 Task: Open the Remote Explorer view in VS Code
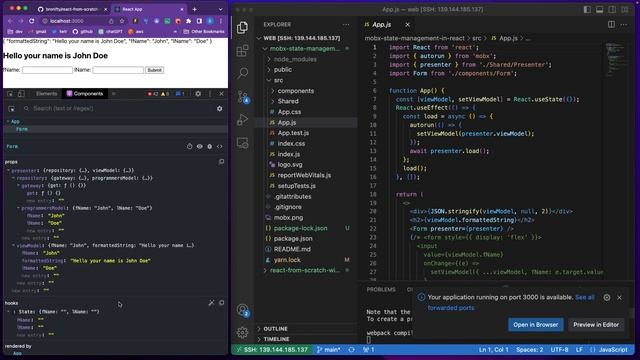pyautogui.click(x=242, y=143)
